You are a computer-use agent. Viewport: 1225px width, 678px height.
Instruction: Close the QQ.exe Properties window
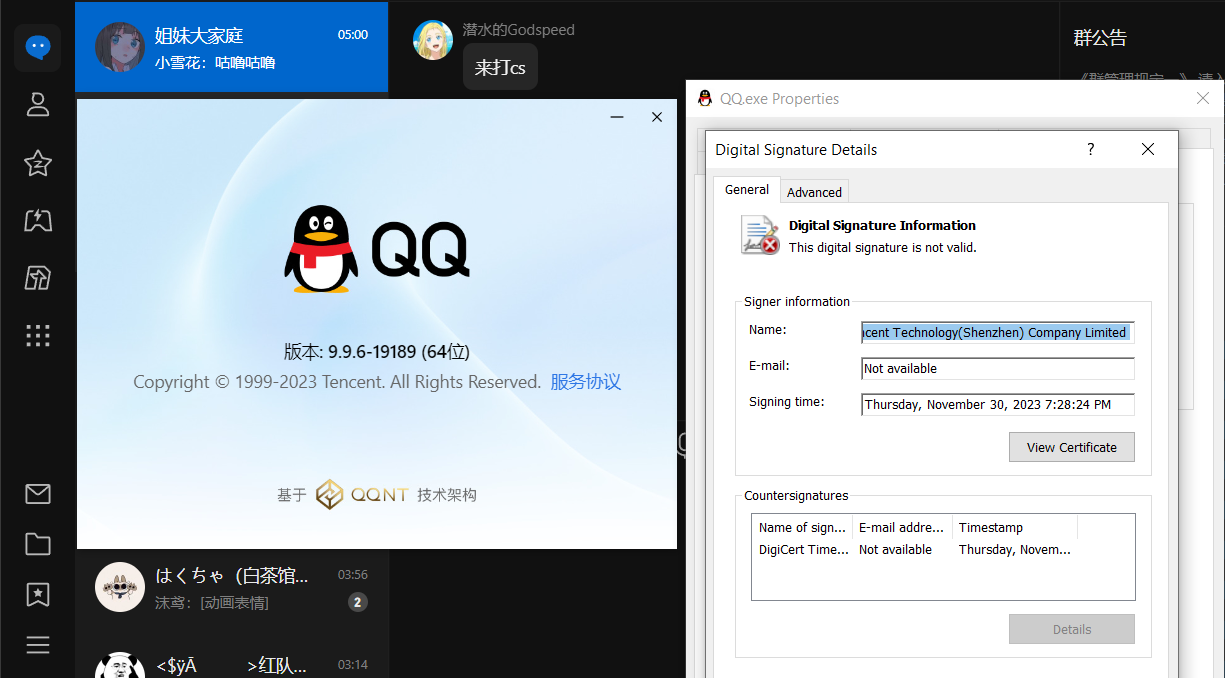(1203, 98)
